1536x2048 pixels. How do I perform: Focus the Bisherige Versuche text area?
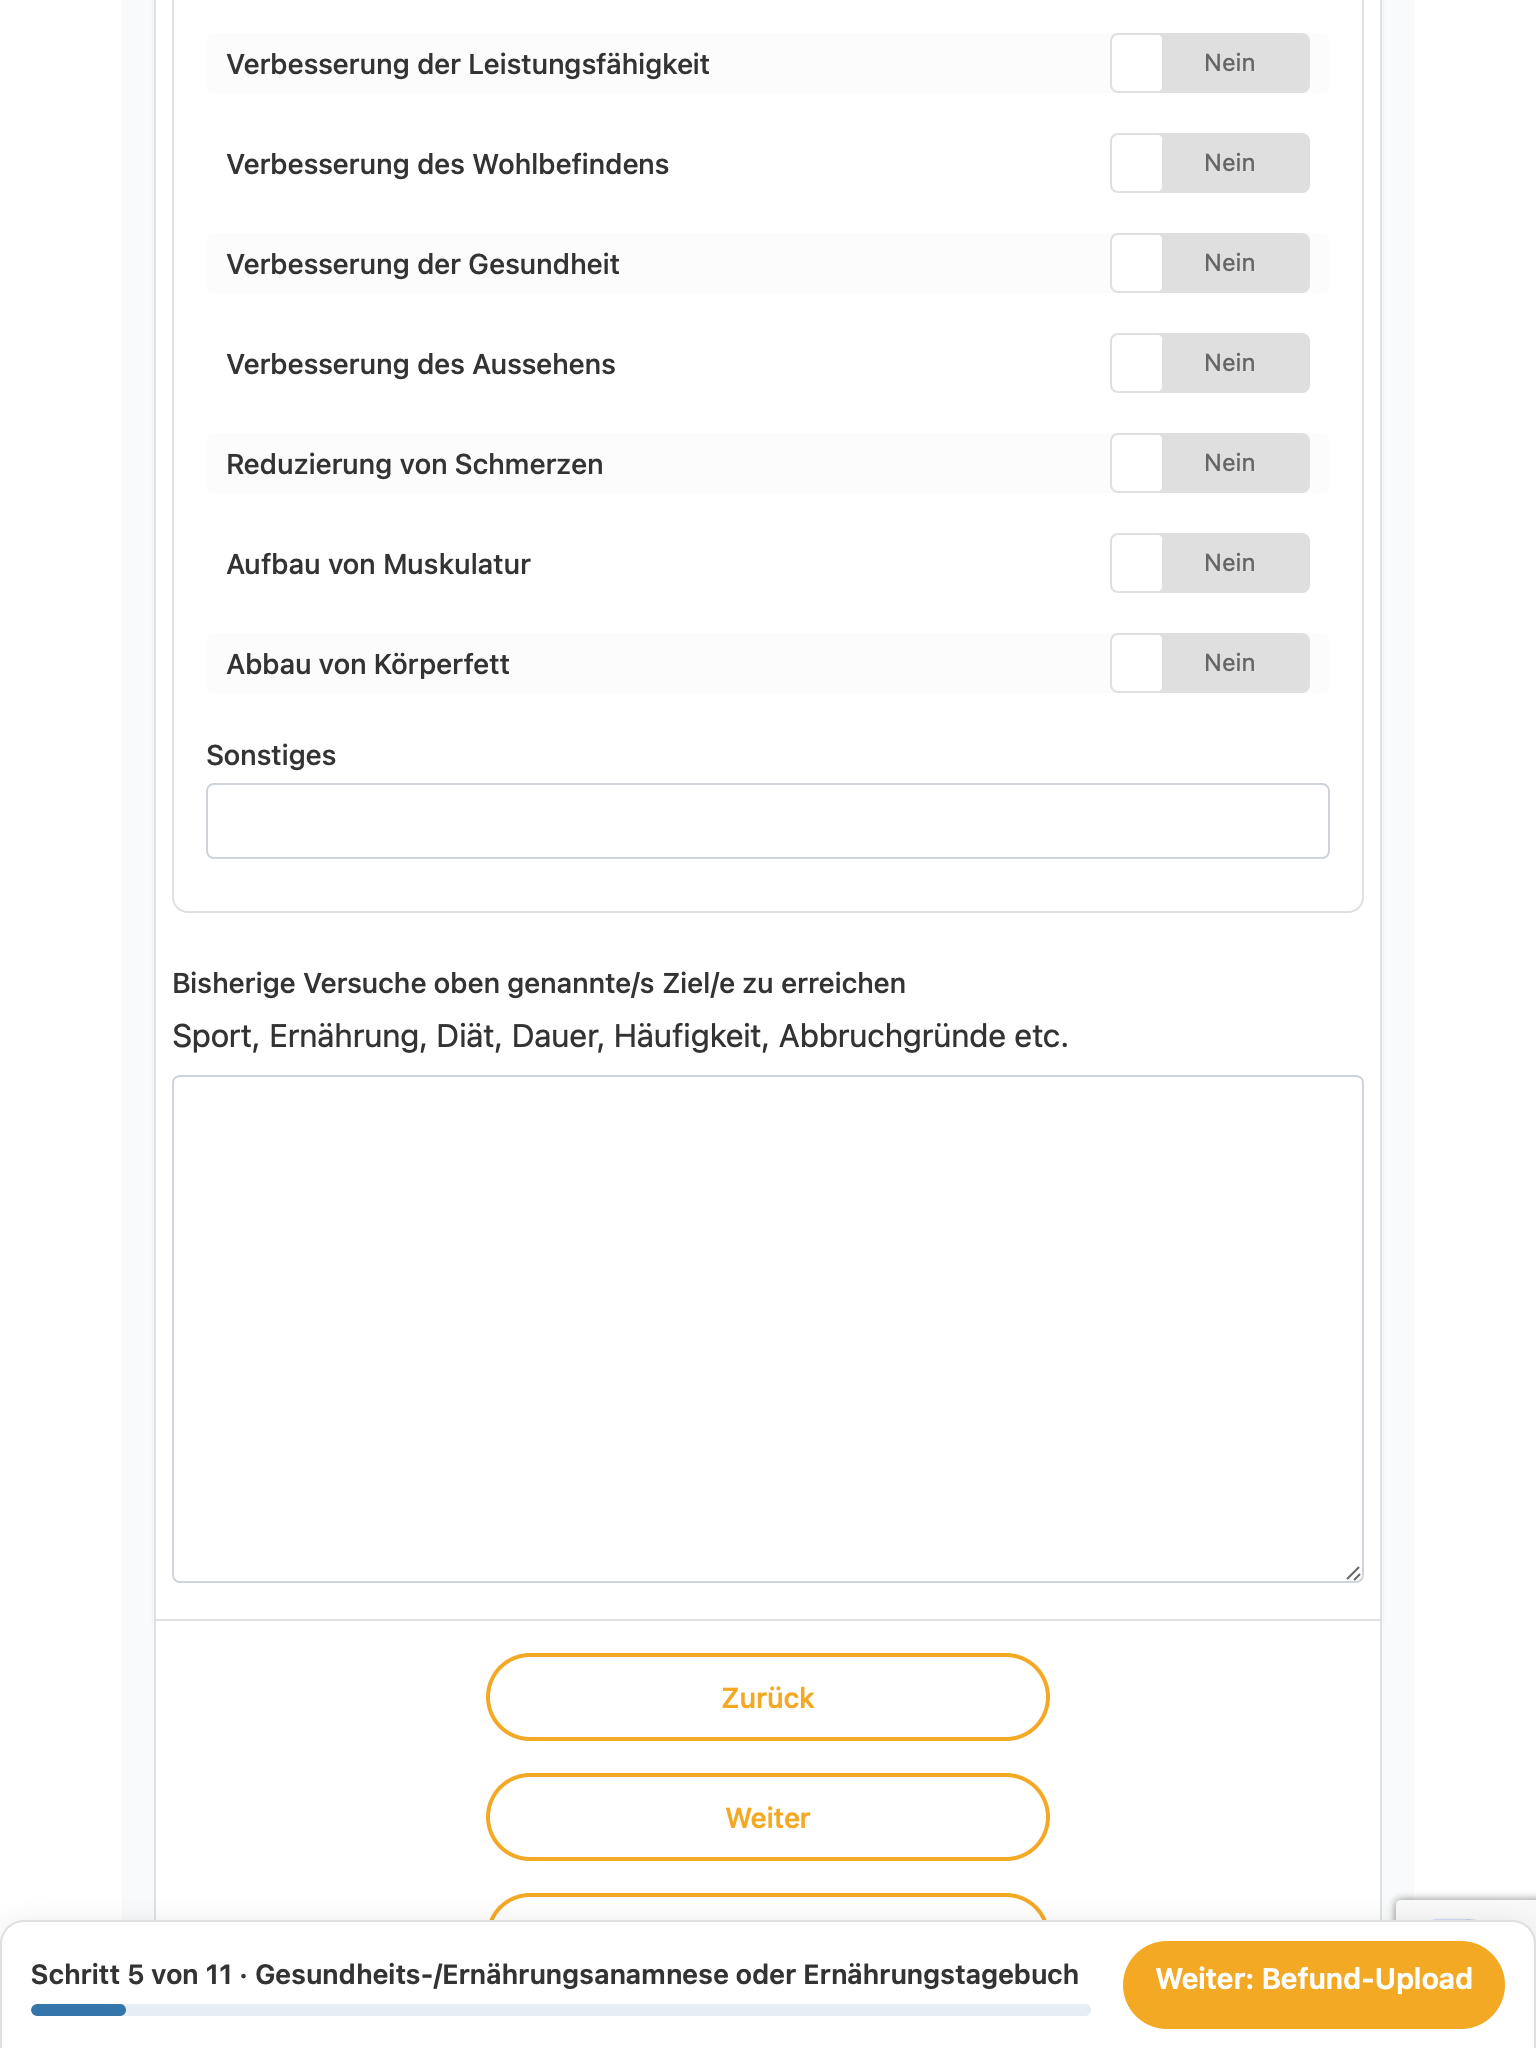pos(767,1329)
